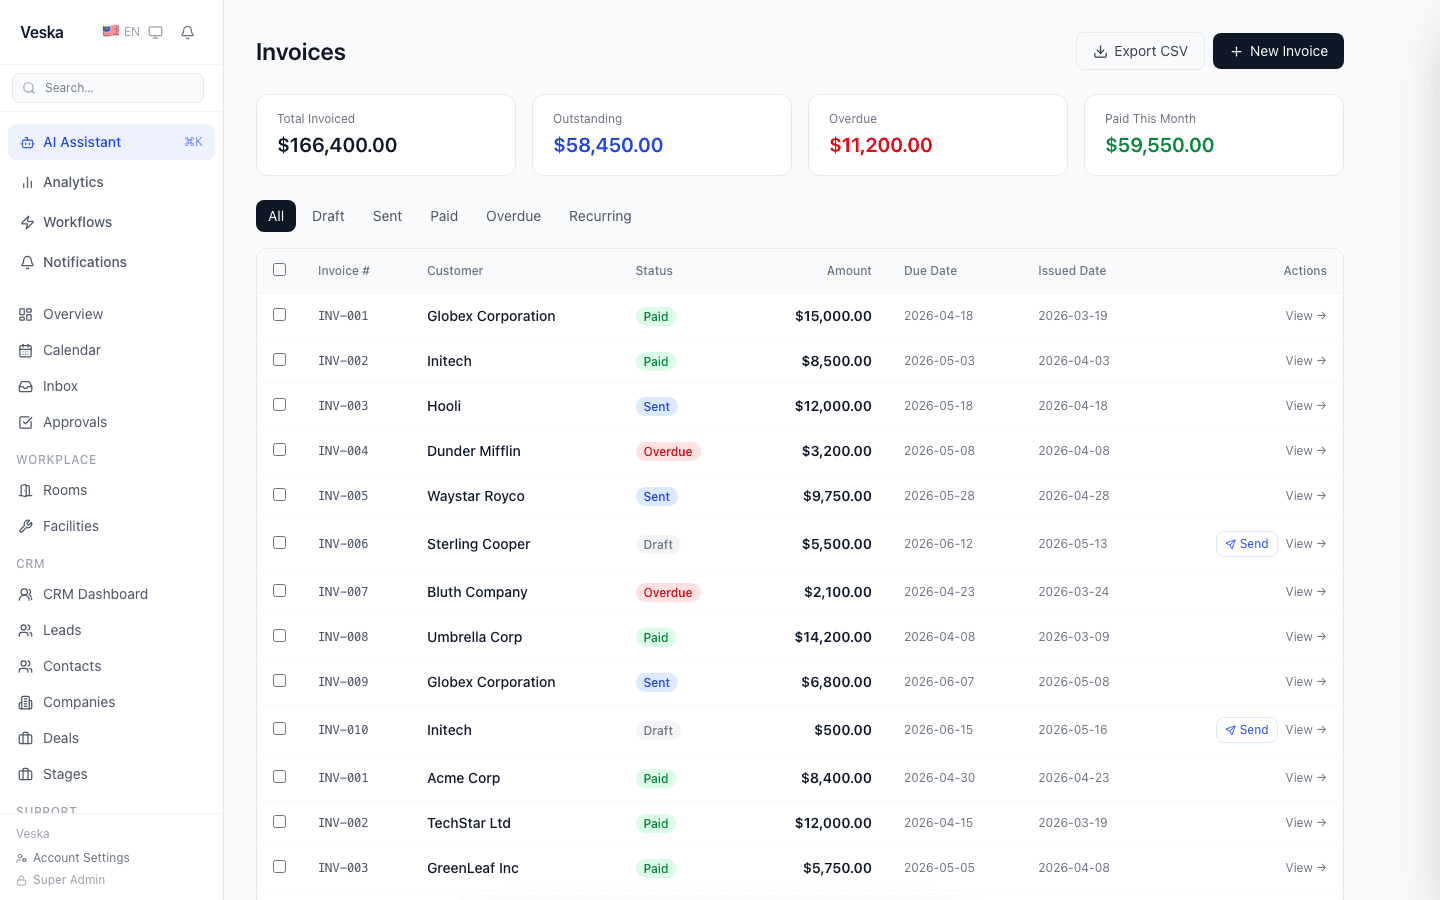Create a New Invoice
Viewport: 1440px width, 900px height.
1278,51
